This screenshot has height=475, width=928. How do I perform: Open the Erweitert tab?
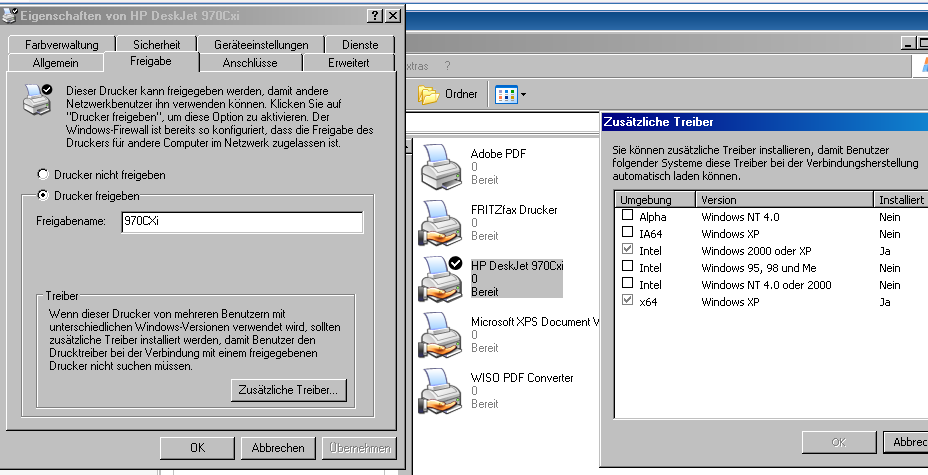click(349, 63)
